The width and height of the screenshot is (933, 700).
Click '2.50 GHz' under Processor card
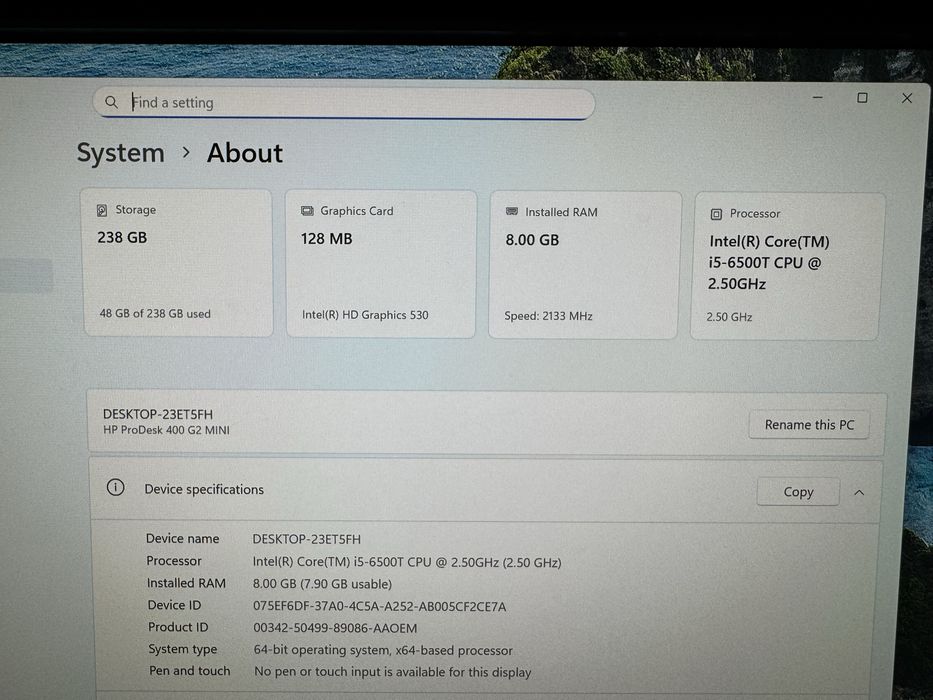point(729,317)
